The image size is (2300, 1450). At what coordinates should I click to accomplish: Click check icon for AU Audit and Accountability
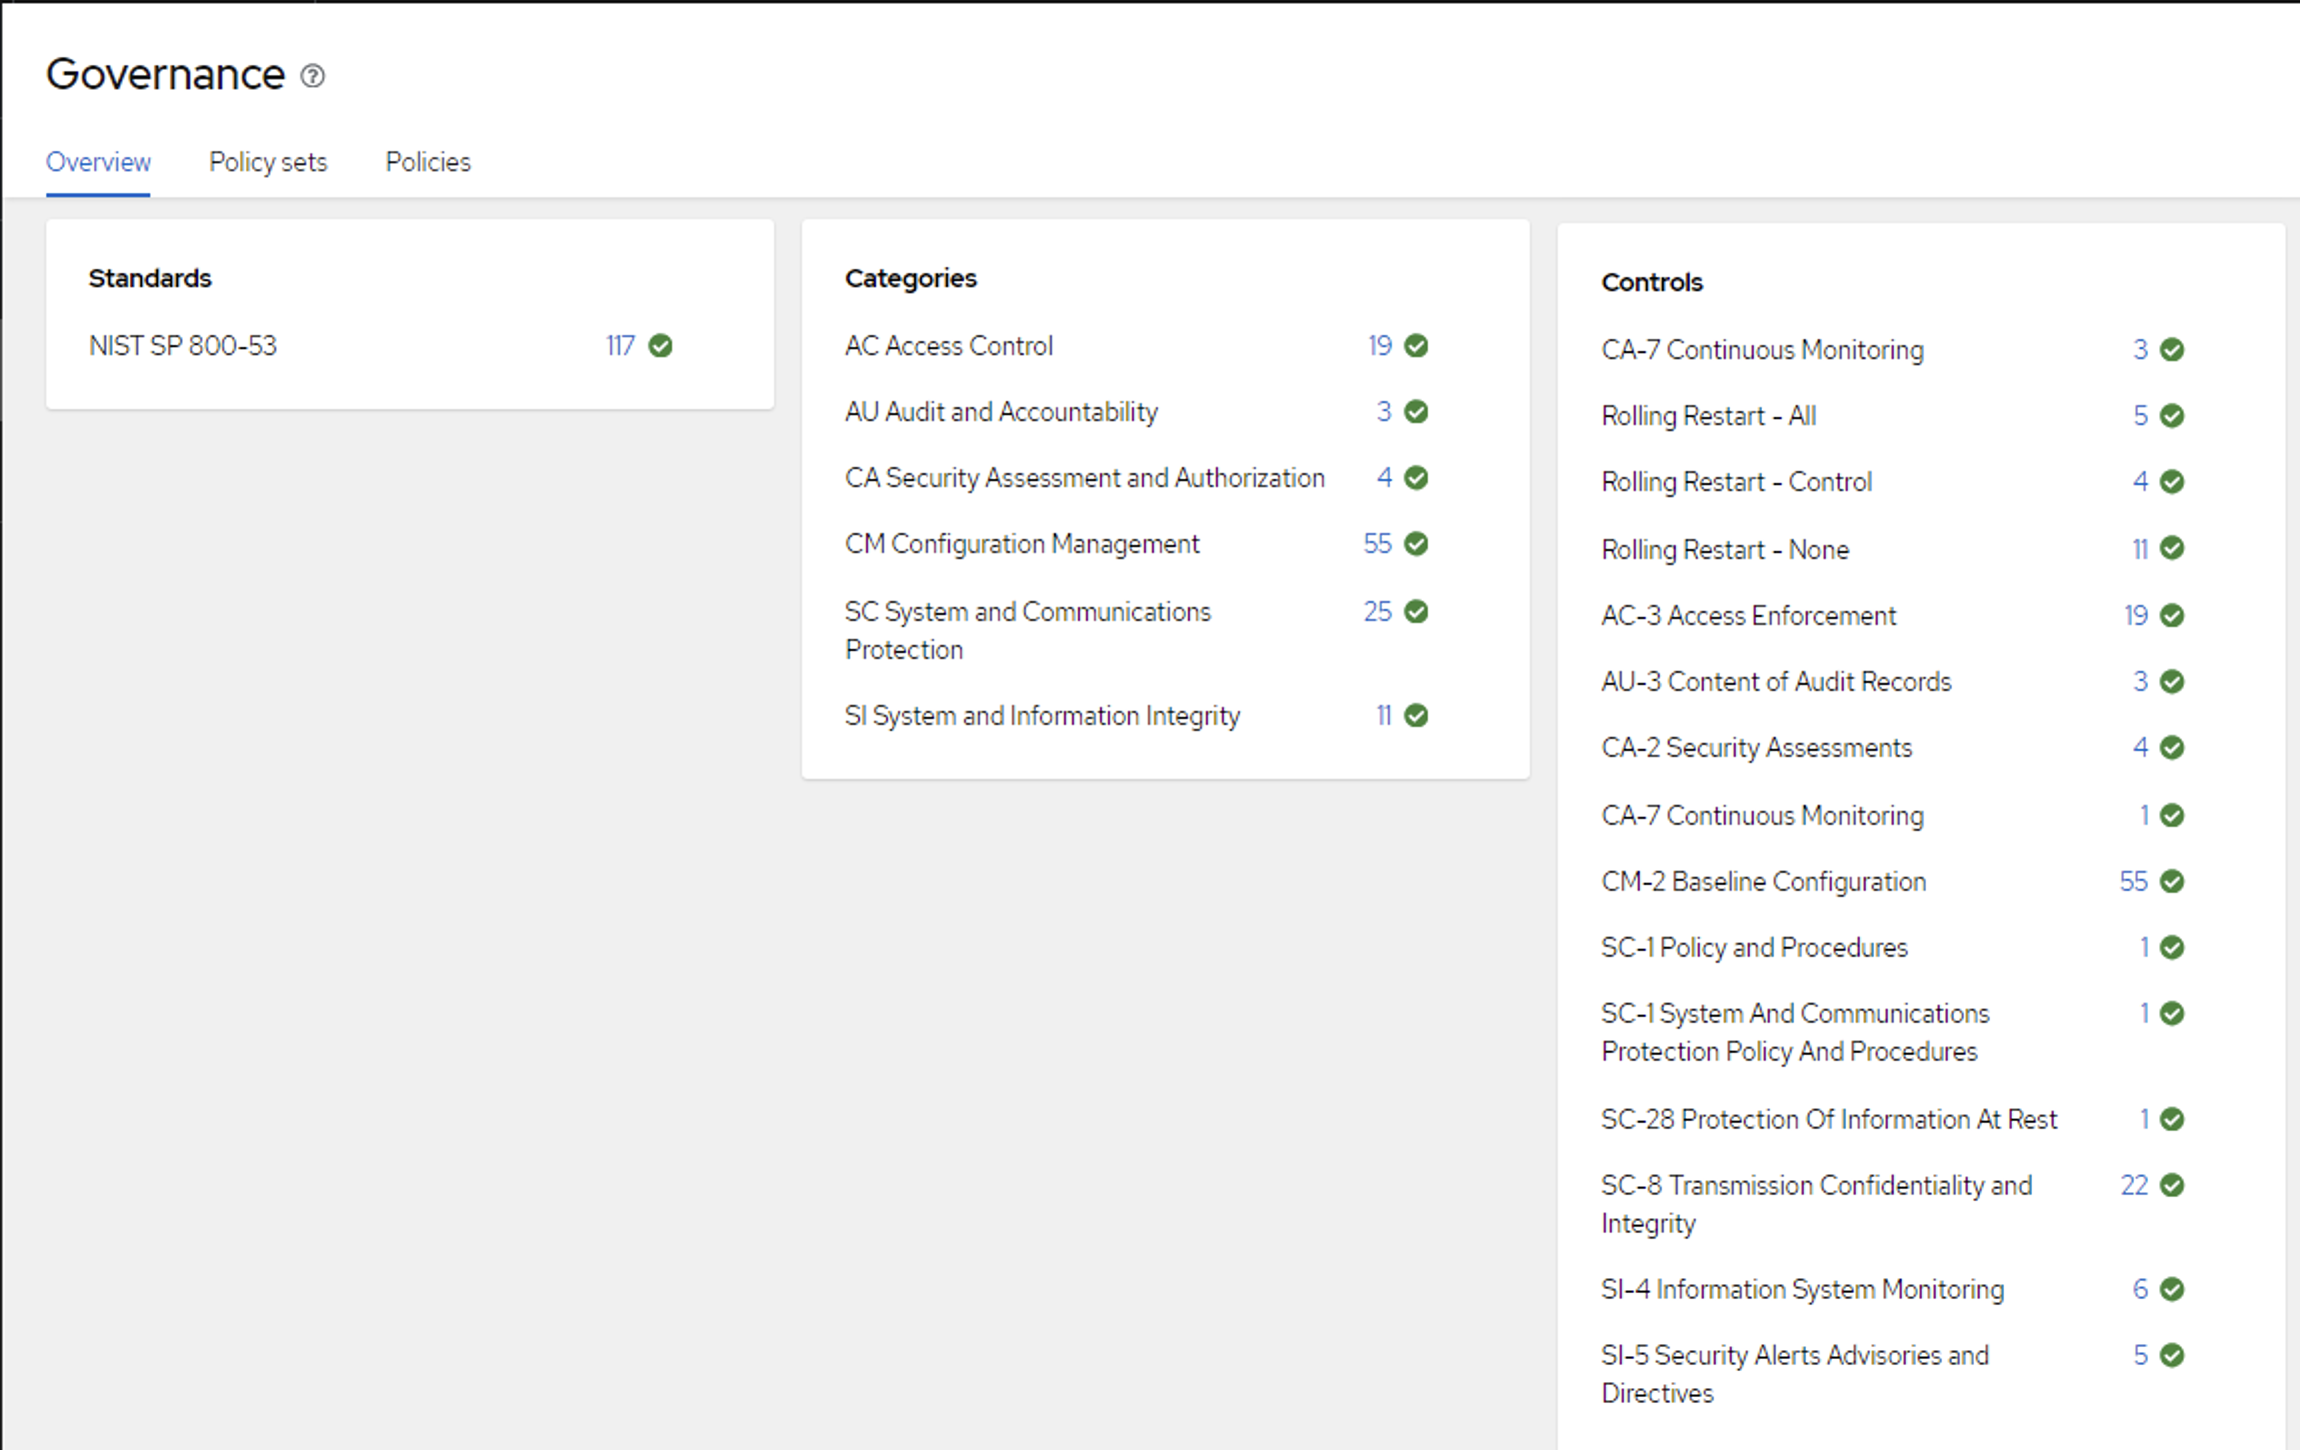[1416, 412]
